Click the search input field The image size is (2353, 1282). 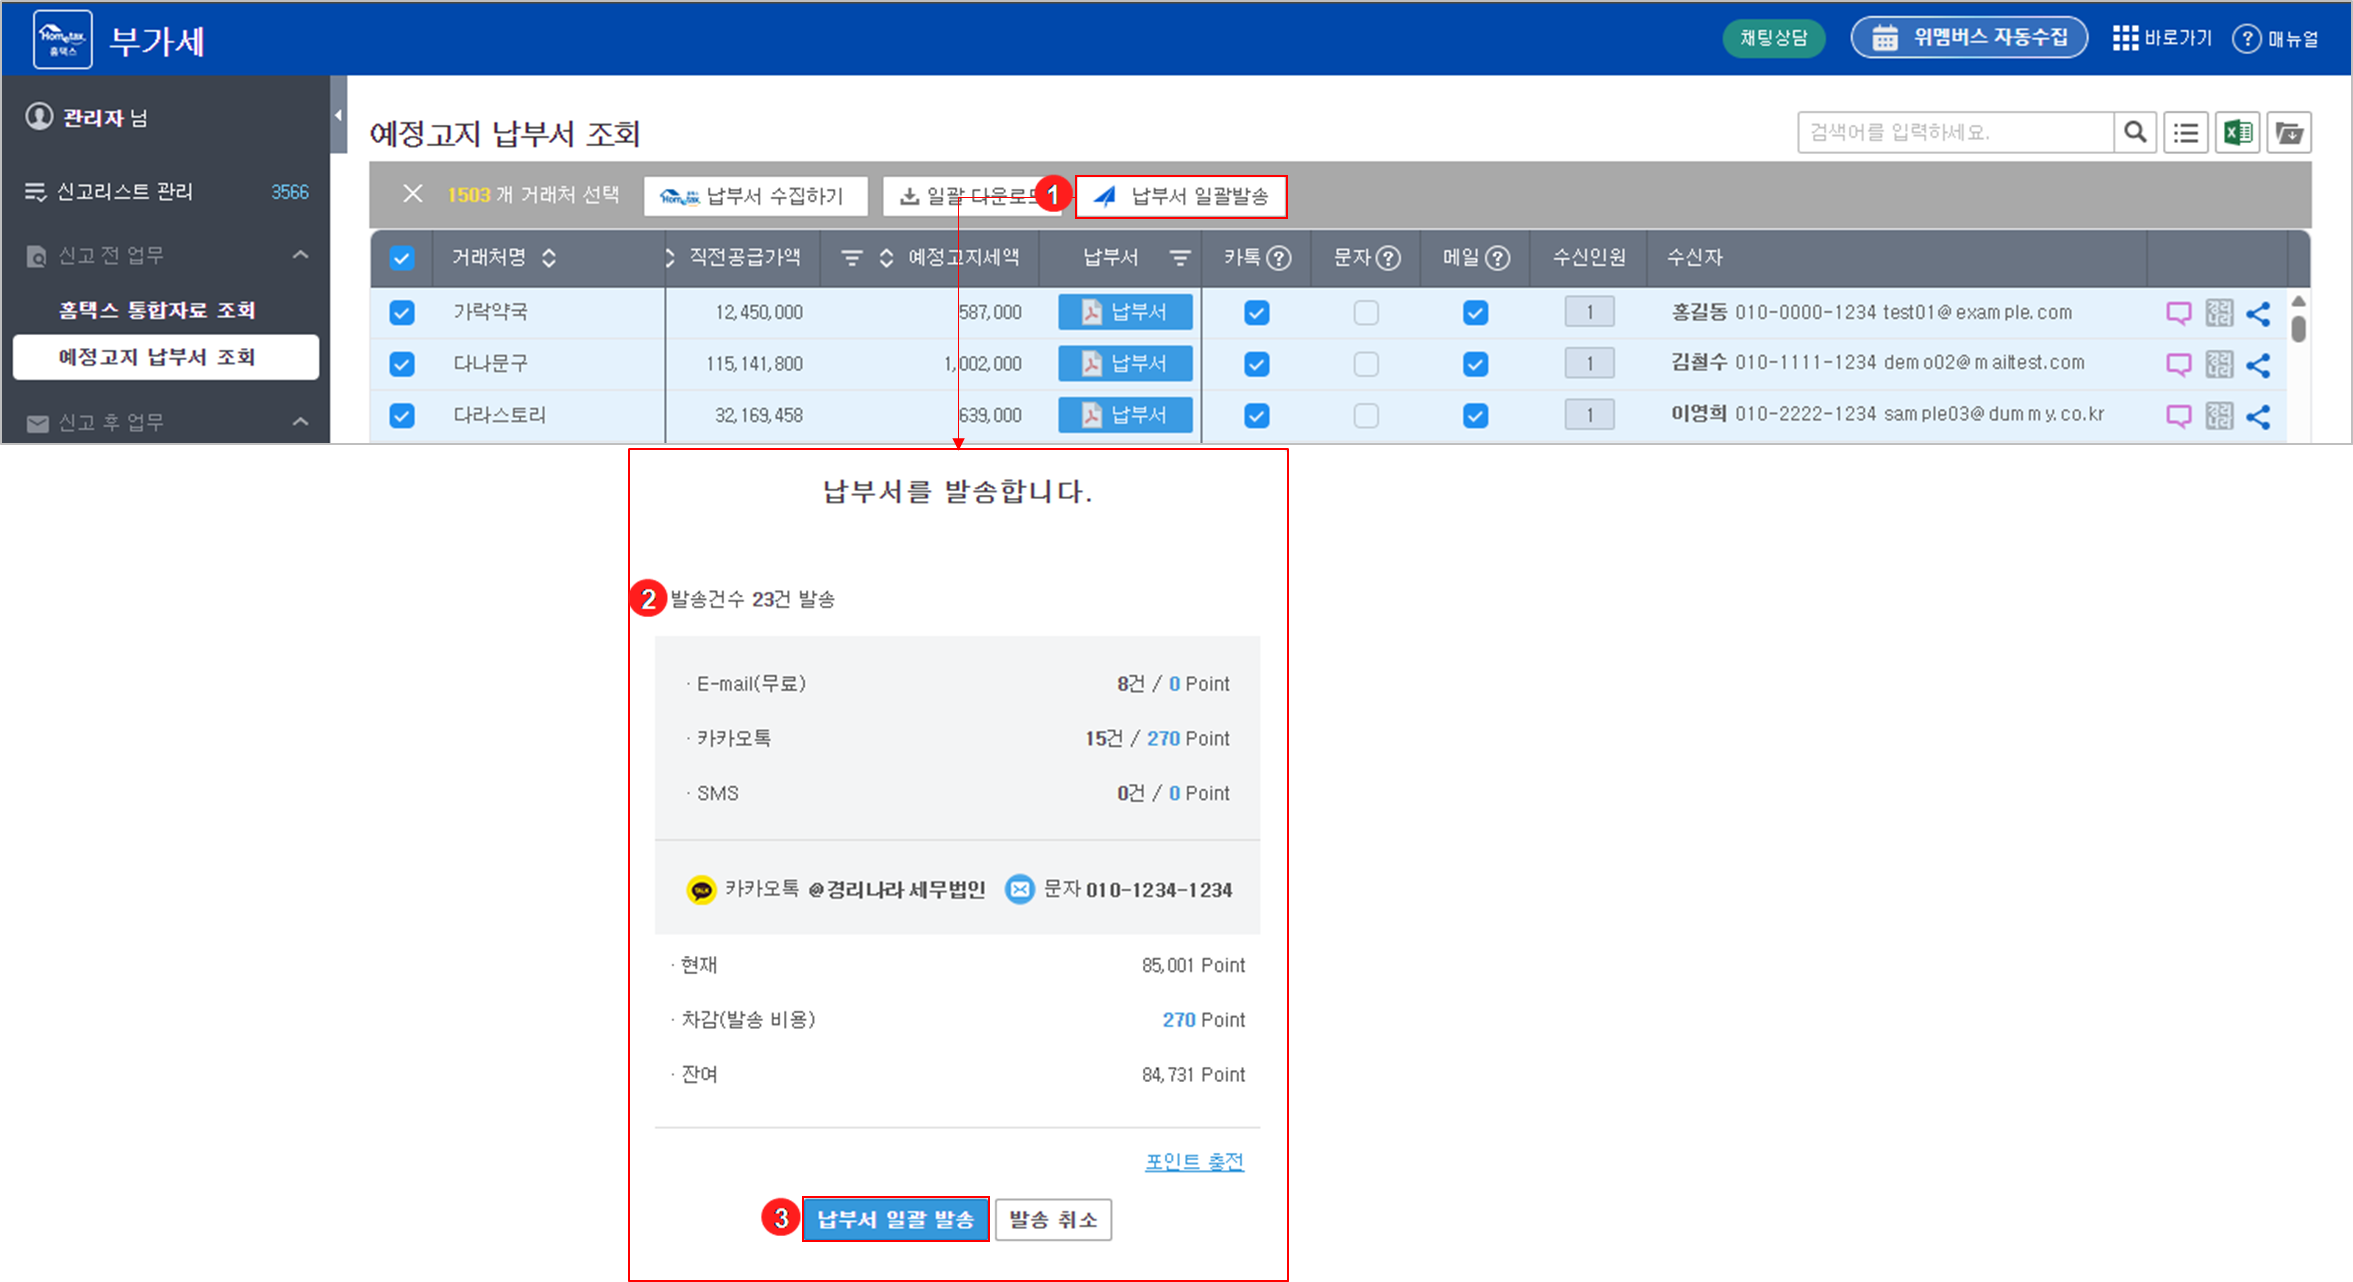(x=1955, y=132)
